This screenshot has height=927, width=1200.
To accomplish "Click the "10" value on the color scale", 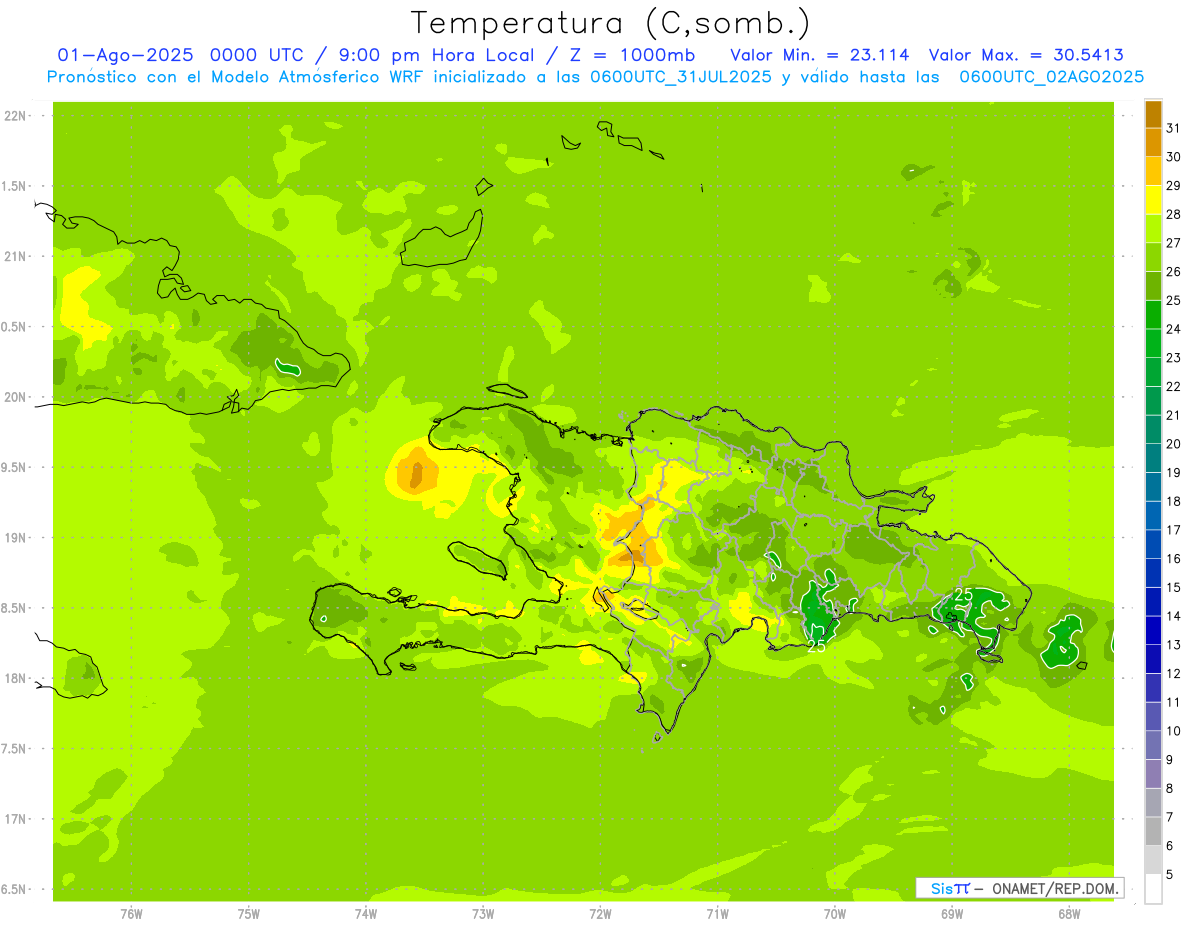I will pyautogui.click(x=1174, y=731).
